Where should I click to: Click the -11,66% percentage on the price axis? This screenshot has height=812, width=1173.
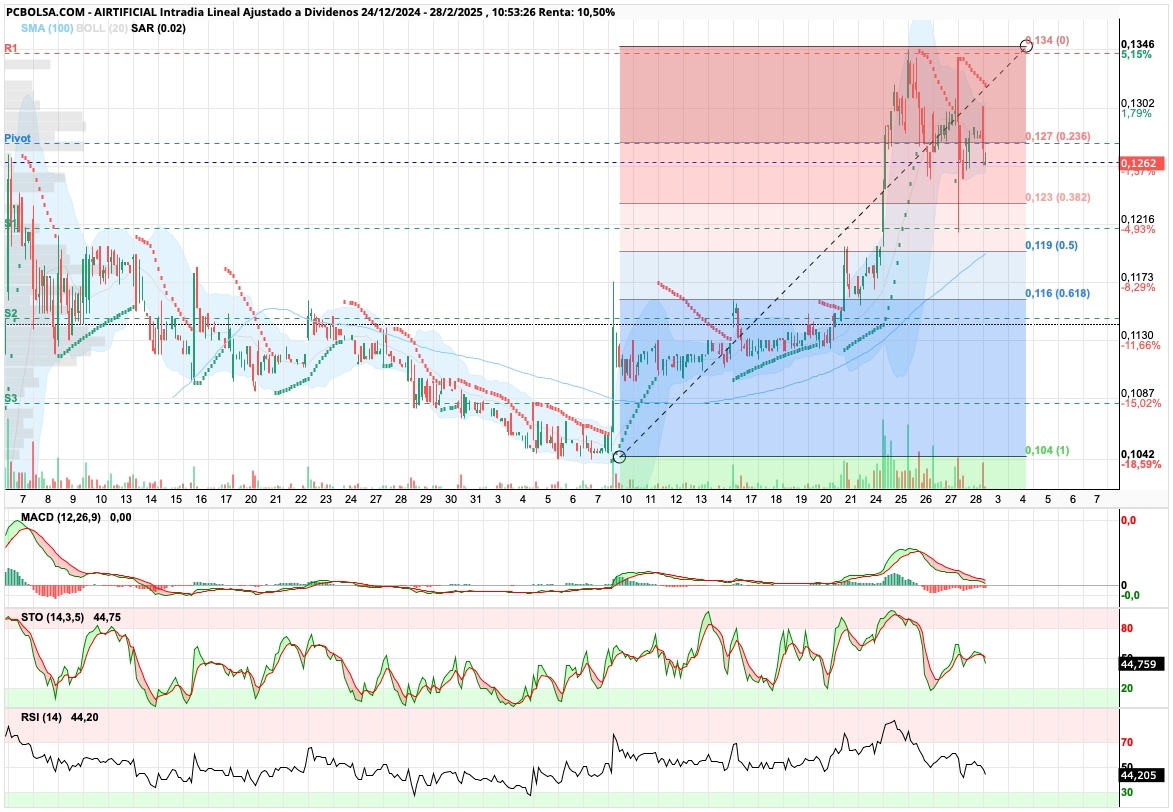point(1141,346)
